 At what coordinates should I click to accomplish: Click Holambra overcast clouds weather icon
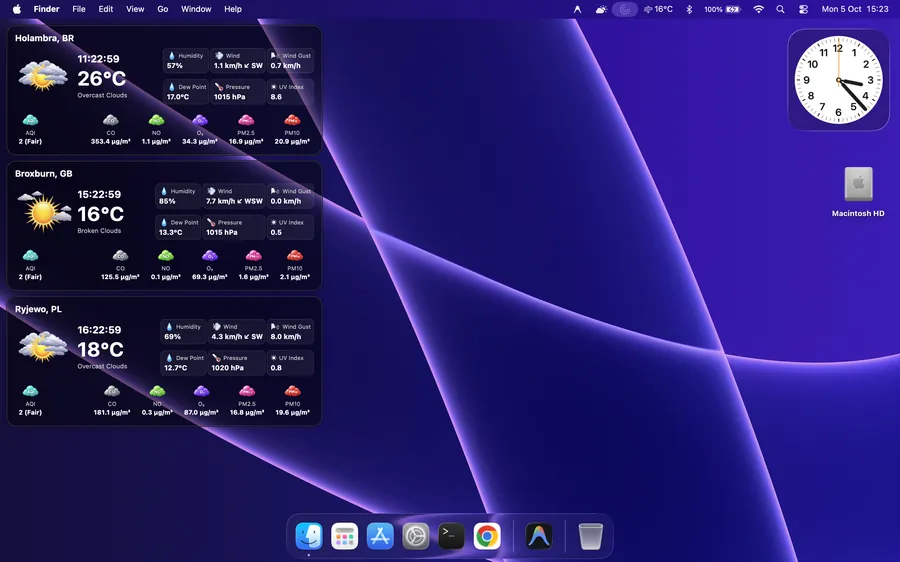click(42, 76)
